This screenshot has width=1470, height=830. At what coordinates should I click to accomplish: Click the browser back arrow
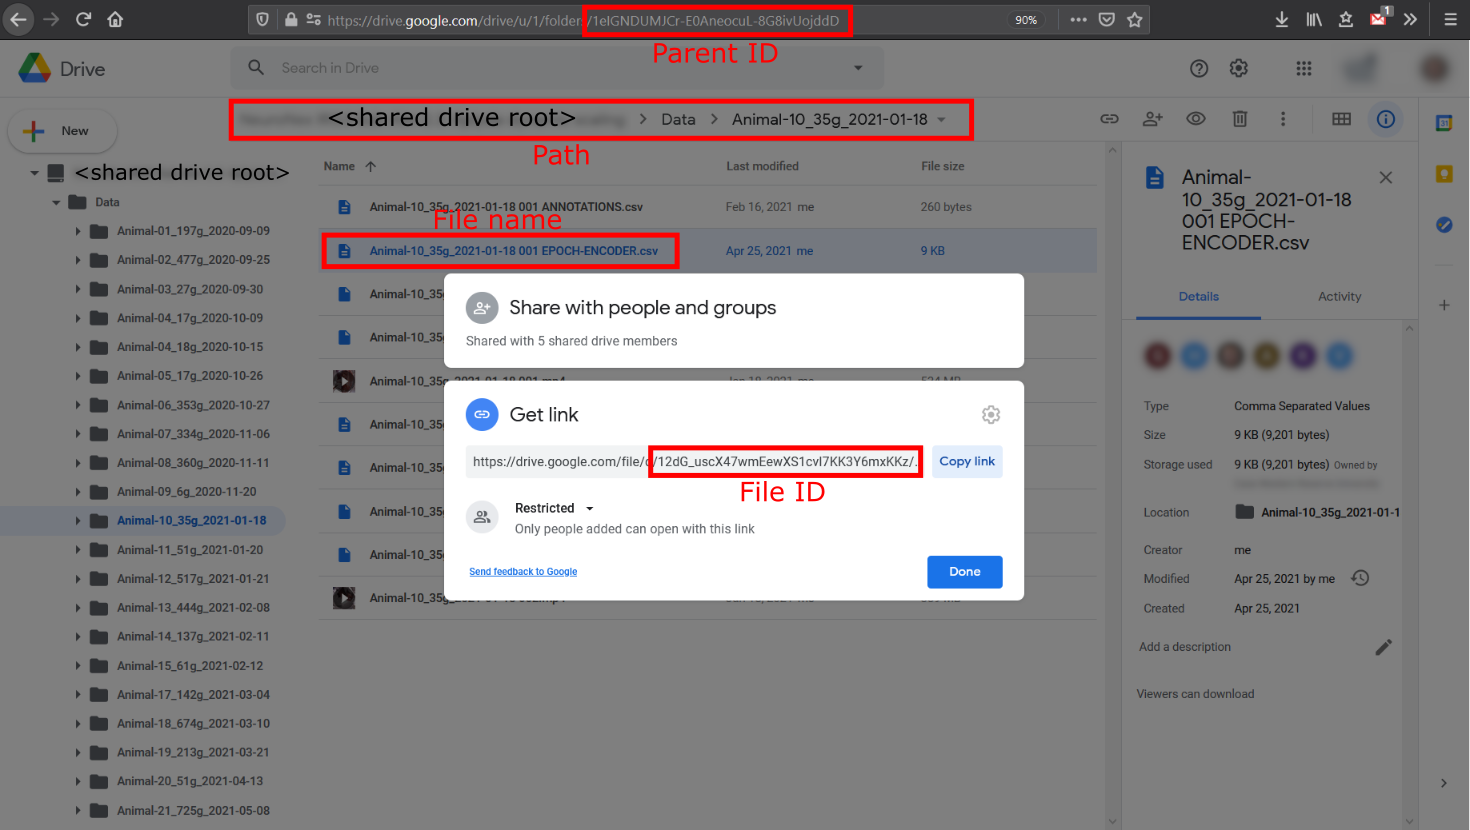[x=18, y=19]
